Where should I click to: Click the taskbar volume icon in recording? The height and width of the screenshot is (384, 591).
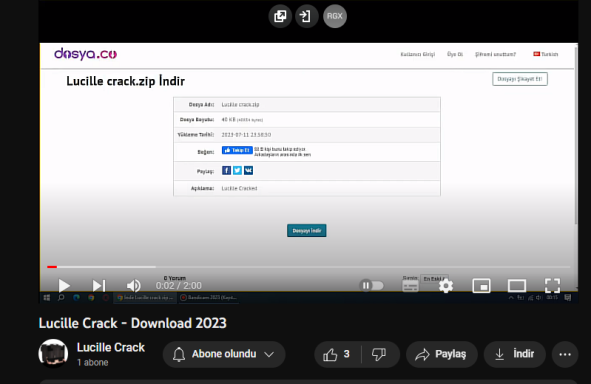coord(539,298)
